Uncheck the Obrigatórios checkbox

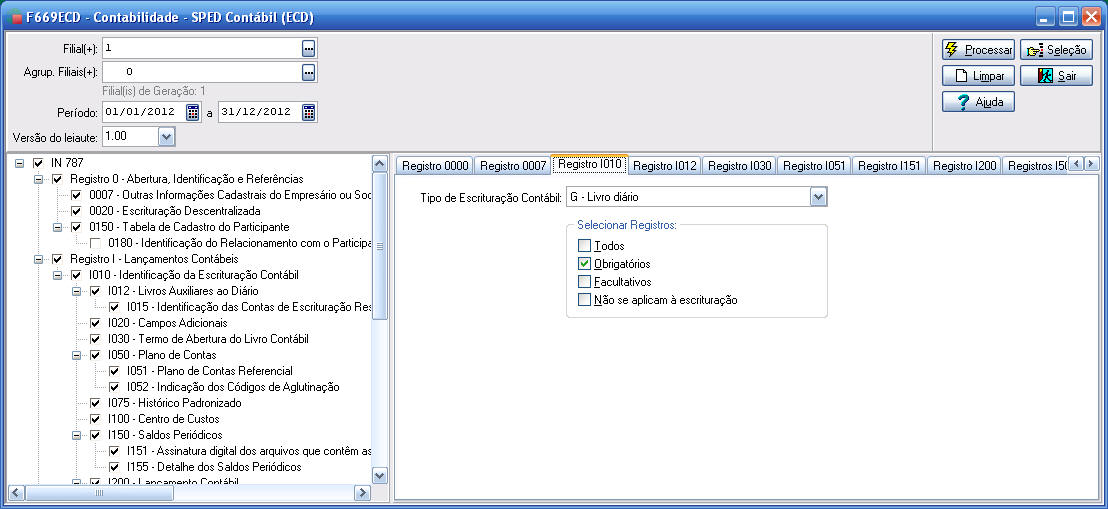[x=584, y=264]
